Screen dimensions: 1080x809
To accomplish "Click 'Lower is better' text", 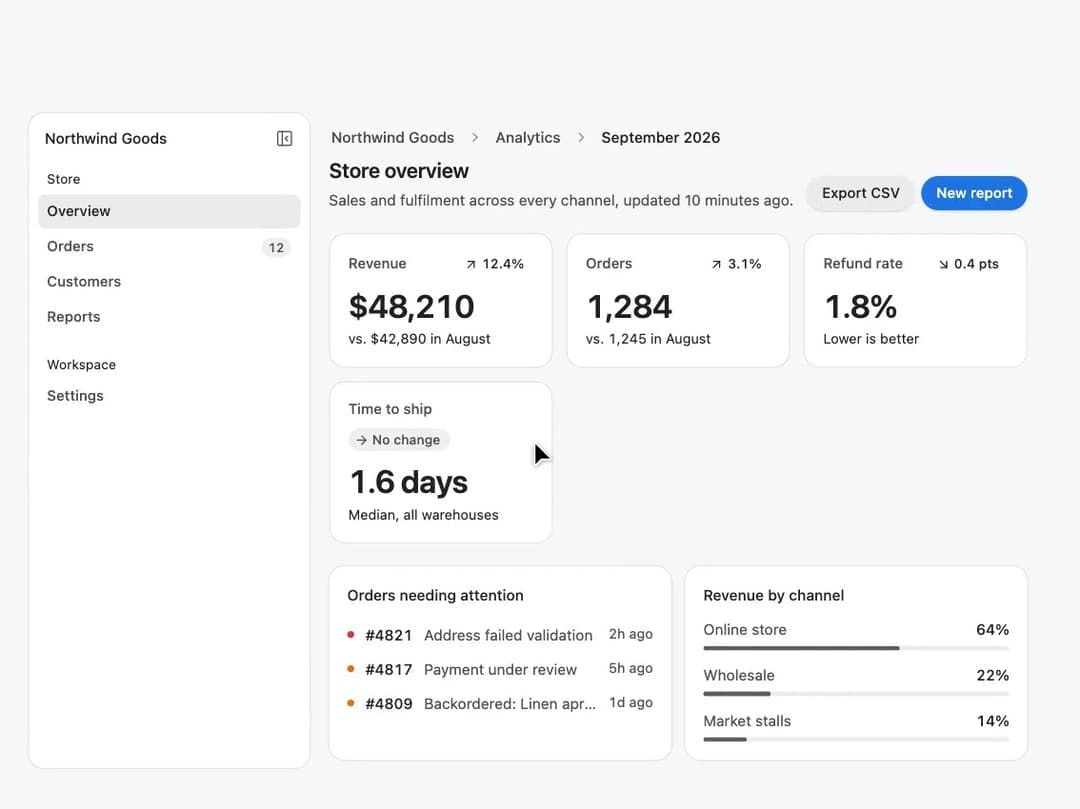I will (x=871, y=339).
